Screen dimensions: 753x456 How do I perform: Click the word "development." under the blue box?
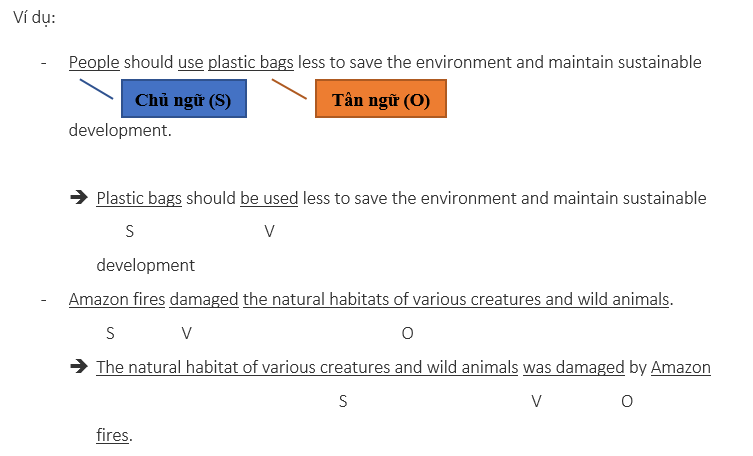pyautogui.click(x=120, y=130)
